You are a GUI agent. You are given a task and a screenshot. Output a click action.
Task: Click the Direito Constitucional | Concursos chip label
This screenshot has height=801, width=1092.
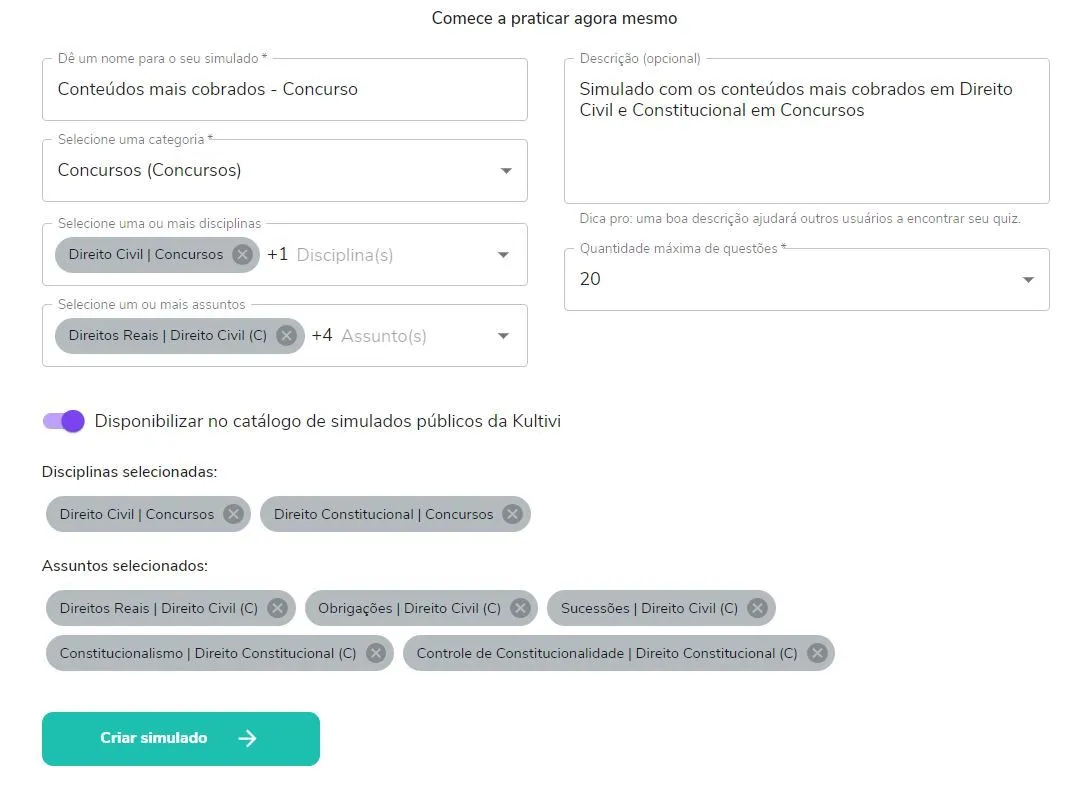click(383, 514)
